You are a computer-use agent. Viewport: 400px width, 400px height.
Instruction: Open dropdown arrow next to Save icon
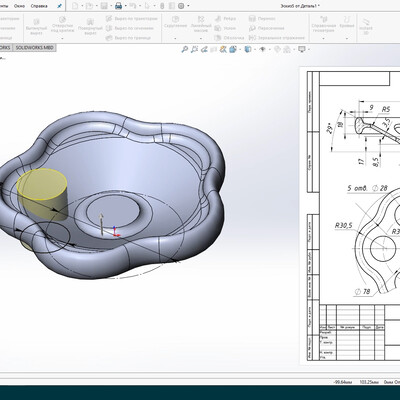(x=111, y=6)
